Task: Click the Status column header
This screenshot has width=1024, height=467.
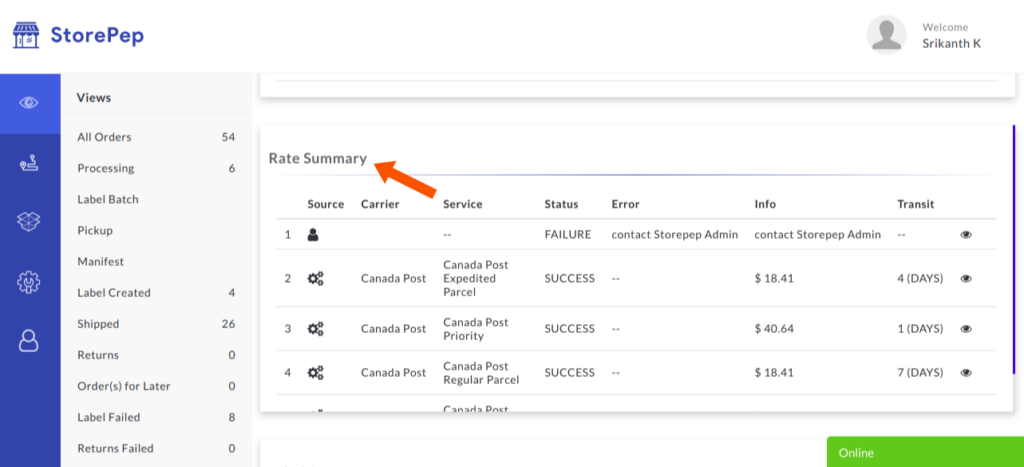Action: coord(562,204)
